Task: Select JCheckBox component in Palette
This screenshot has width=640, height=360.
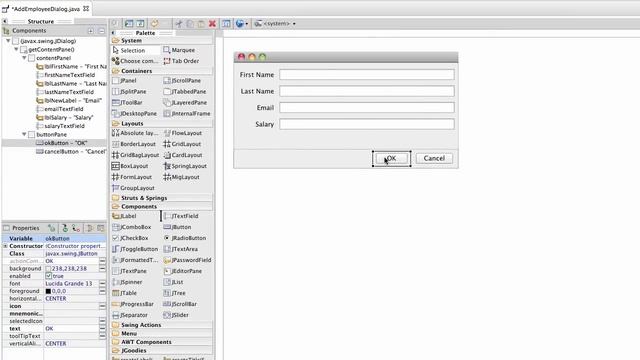Action: pyautogui.click(x=130, y=238)
